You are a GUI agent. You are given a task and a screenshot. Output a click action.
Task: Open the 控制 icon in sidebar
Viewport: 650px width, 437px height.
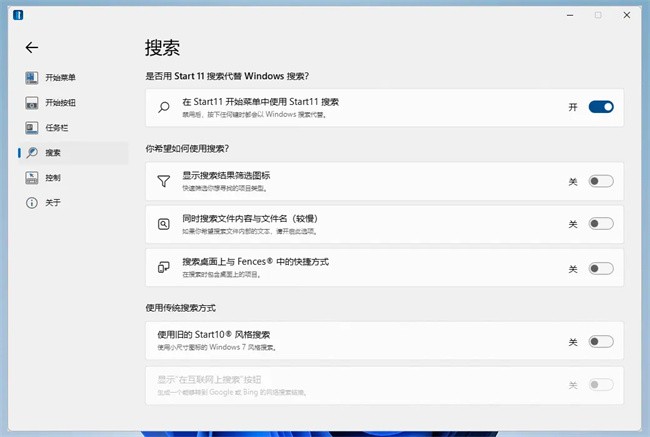[x=32, y=177]
